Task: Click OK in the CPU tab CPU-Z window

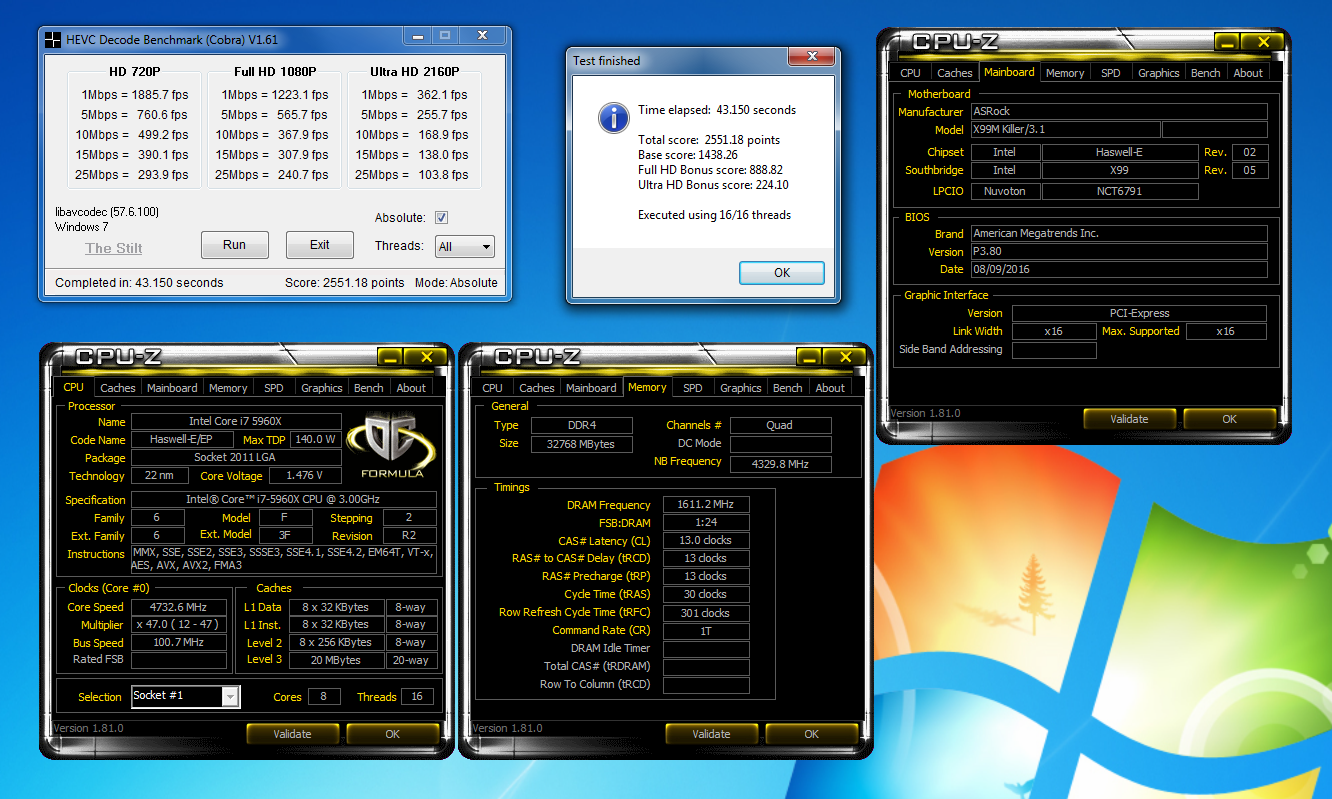Action: [x=392, y=734]
